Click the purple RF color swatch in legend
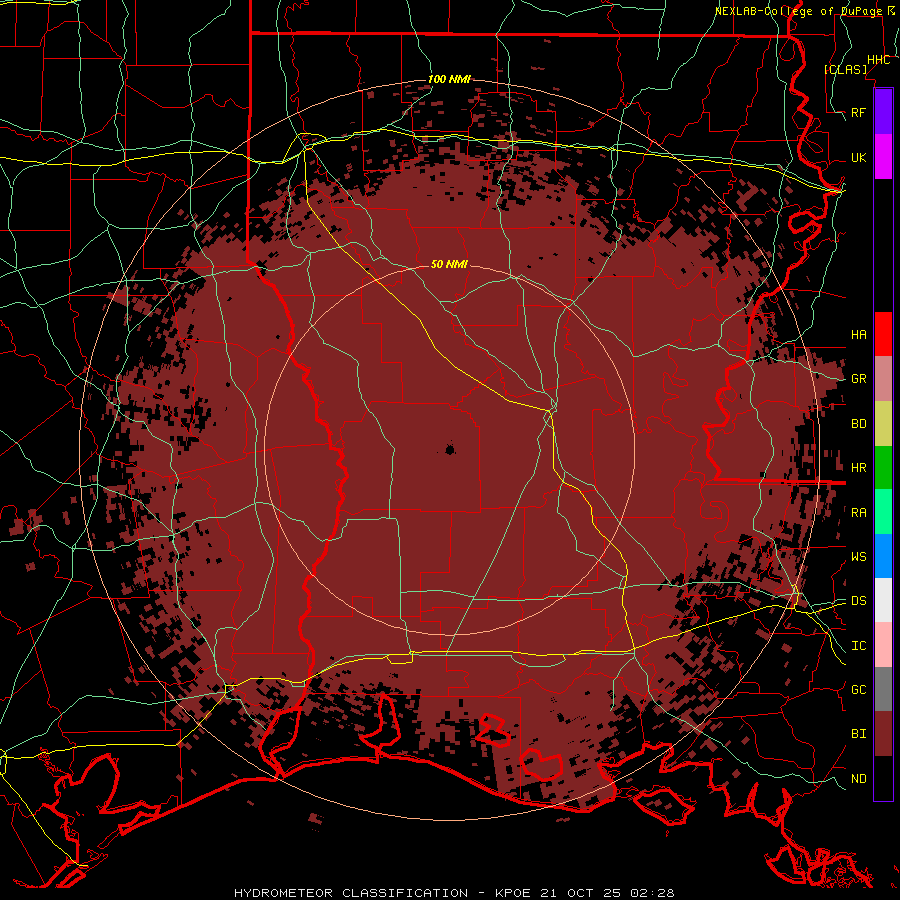Image resolution: width=900 pixels, height=900 pixels. (x=883, y=112)
